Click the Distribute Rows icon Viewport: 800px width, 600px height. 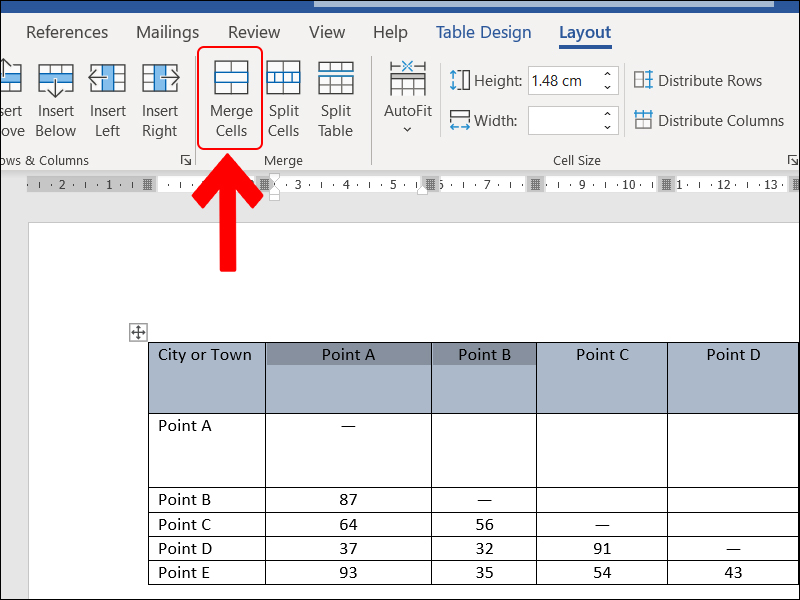coord(697,81)
